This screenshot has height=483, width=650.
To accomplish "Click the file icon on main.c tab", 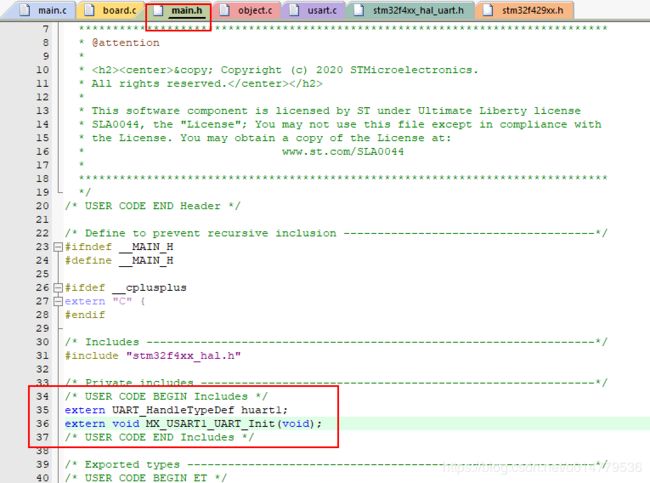I will pyautogui.click(x=25, y=10).
